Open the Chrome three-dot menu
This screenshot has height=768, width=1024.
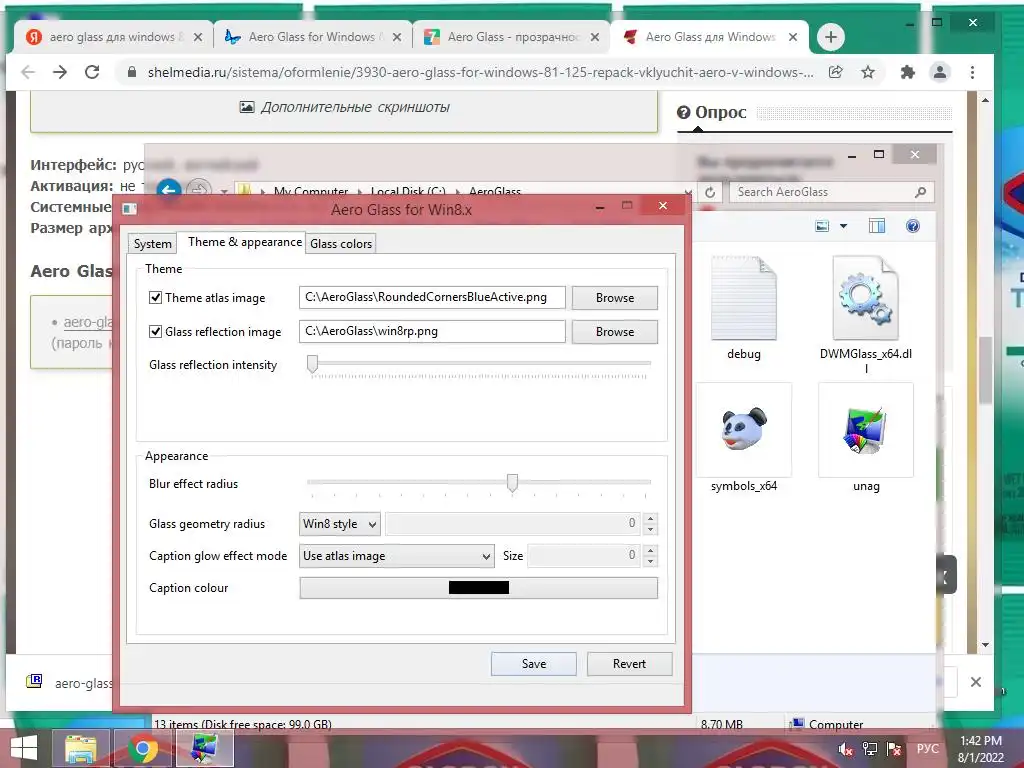972,72
